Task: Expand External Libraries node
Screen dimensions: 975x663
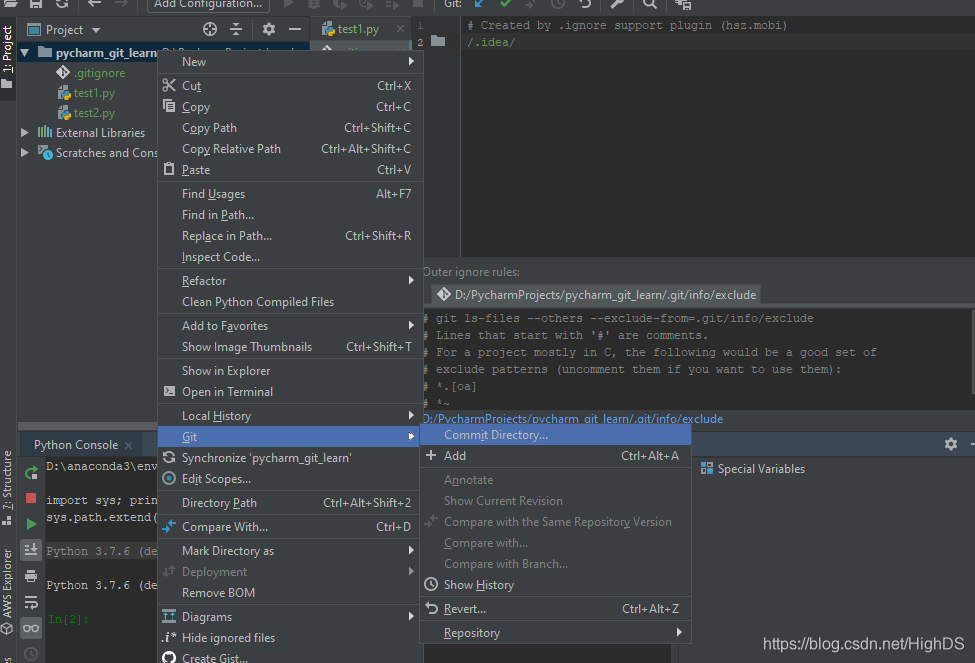Action: [x=25, y=132]
